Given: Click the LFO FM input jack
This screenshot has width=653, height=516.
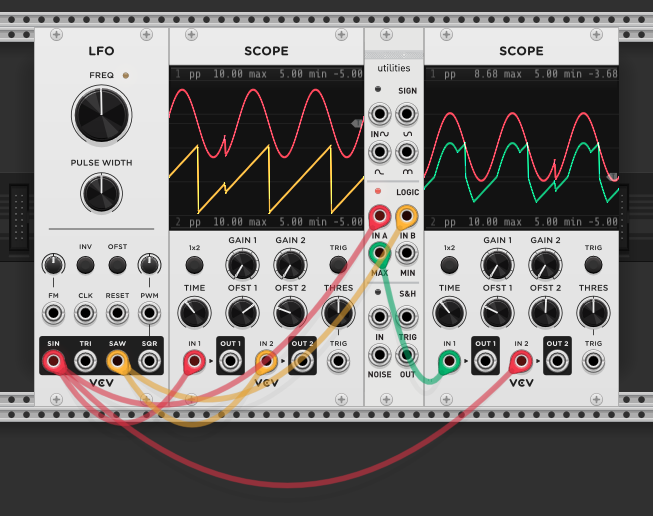Looking at the screenshot, I should (53, 313).
